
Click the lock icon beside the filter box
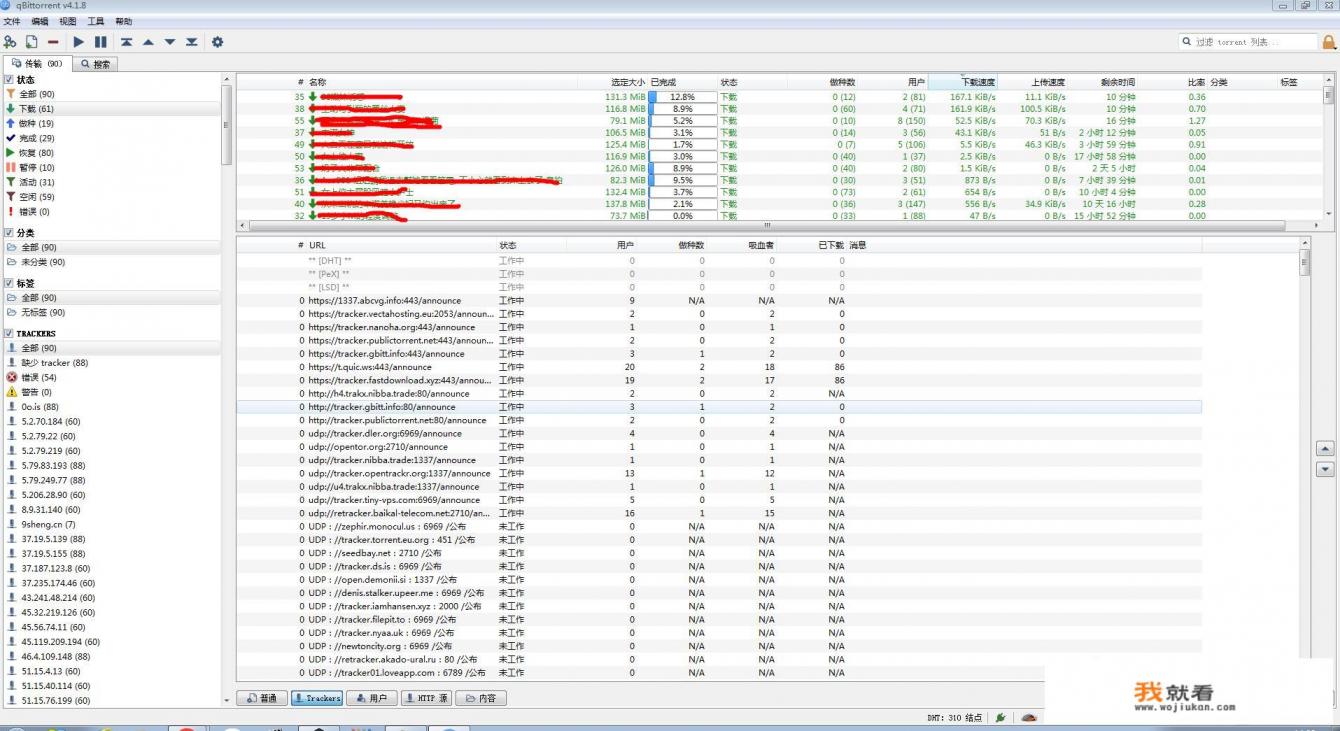[1329, 42]
